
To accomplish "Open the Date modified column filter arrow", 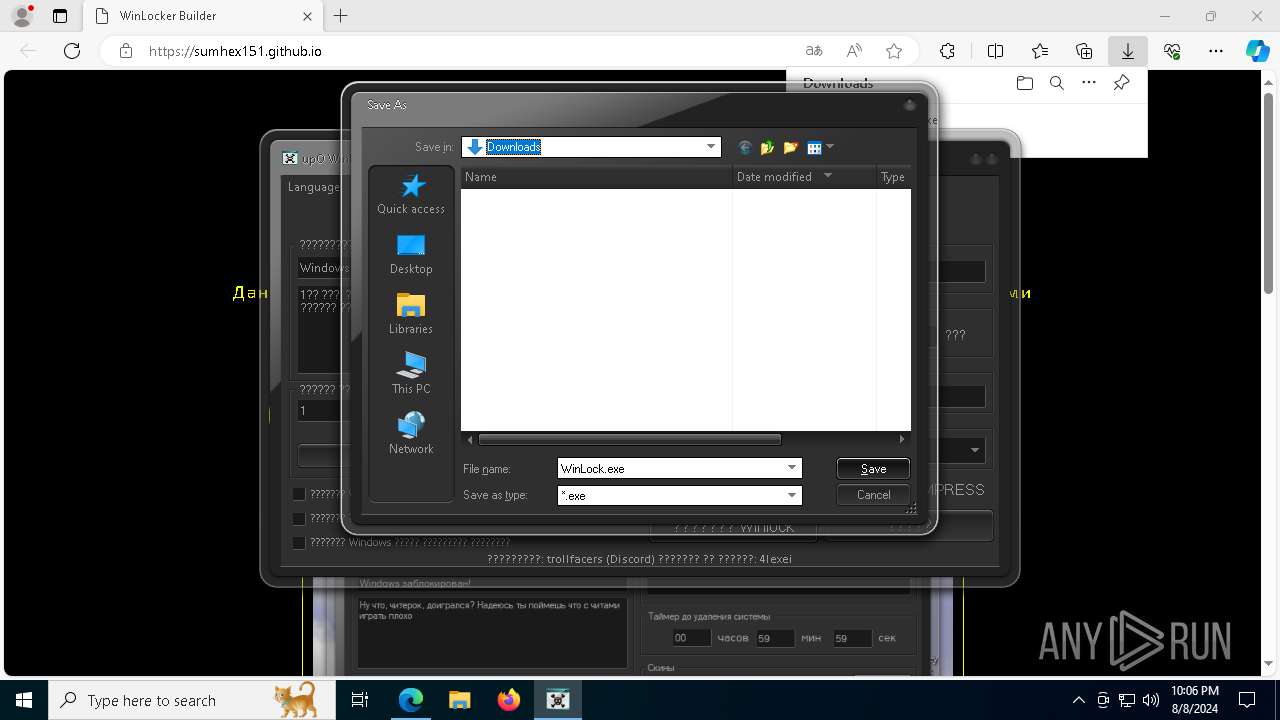I will point(828,177).
